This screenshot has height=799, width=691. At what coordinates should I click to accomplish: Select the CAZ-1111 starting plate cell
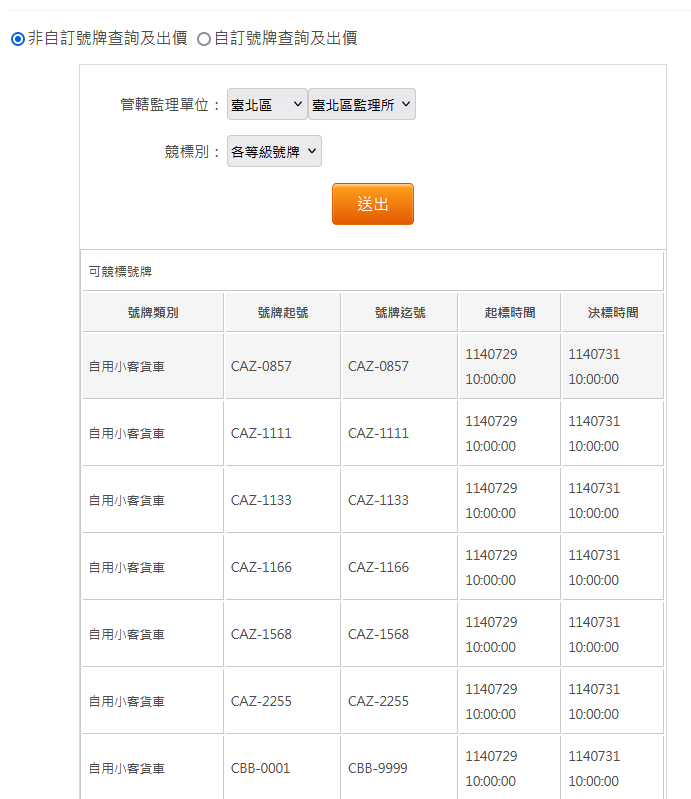click(x=283, y=433)
